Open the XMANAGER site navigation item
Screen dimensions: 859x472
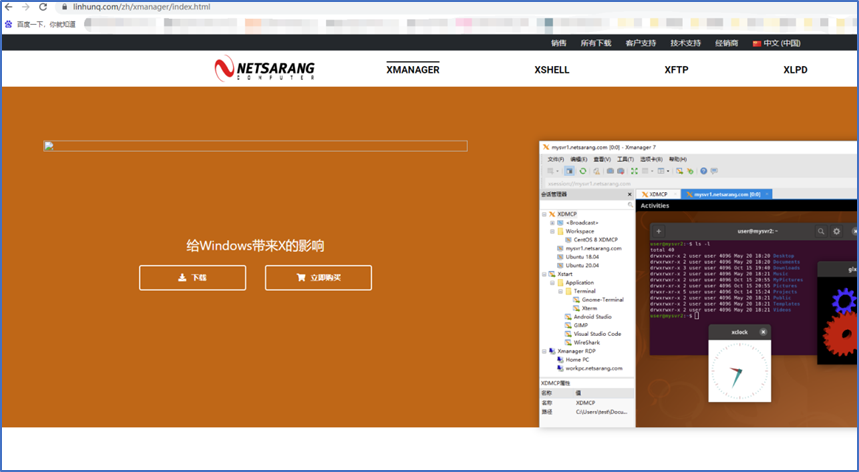pos(413,70)
